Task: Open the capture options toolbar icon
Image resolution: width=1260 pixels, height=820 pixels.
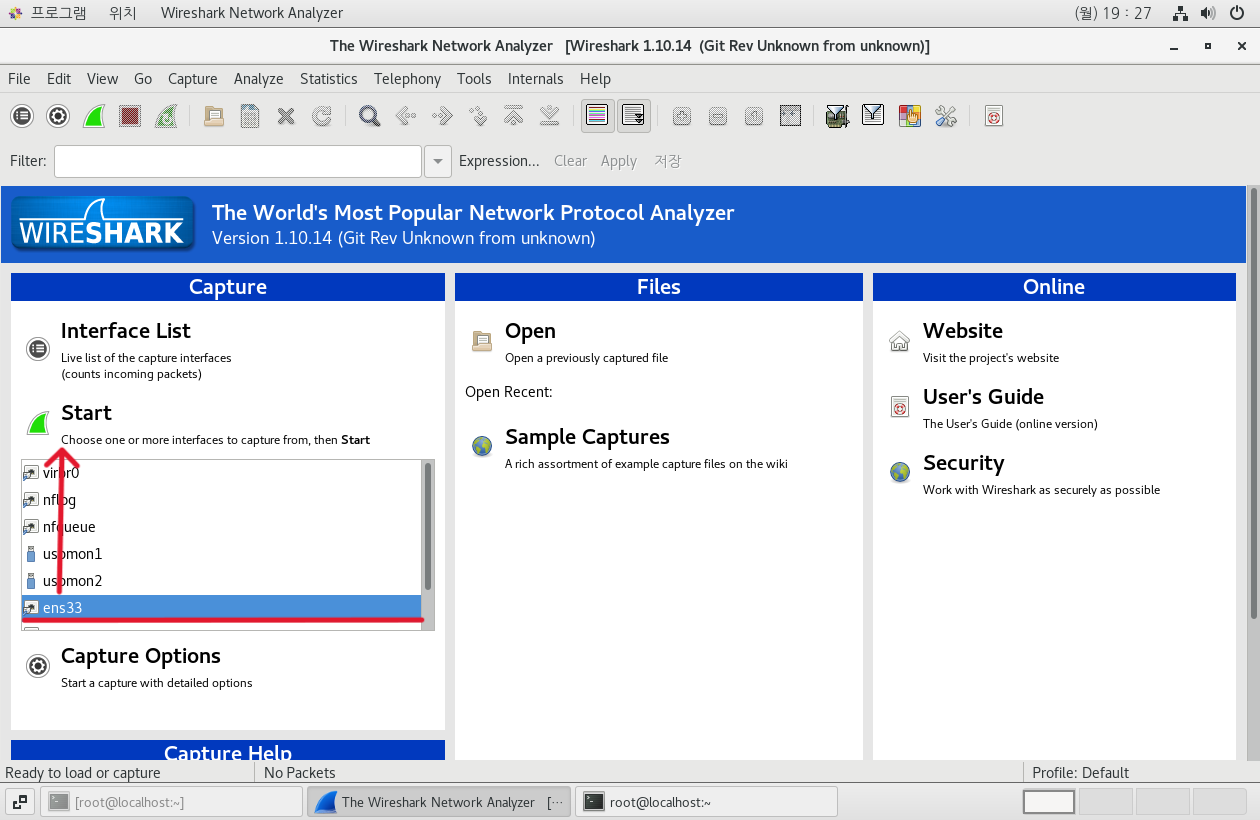Action: tap(58, 116)
